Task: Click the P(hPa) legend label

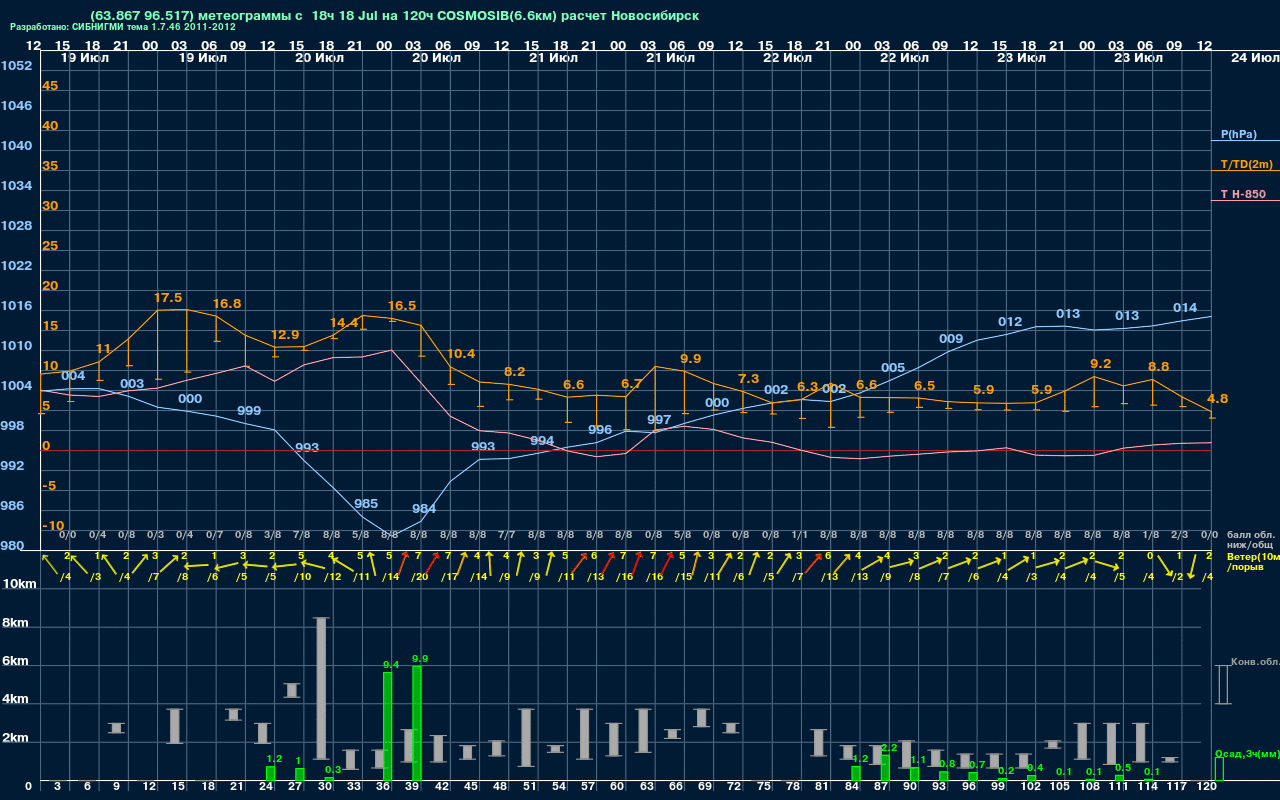Action: coord(1238,134)
